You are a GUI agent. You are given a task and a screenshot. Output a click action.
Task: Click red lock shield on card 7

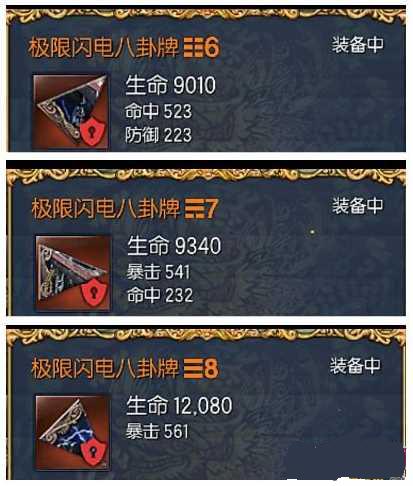click(94, 293)
